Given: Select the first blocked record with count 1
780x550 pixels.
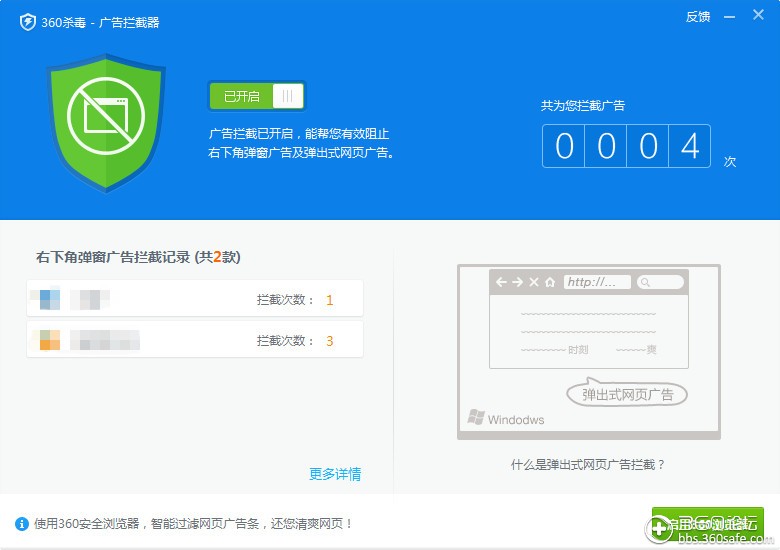Looking at the screenshot, I should point(195,299).
